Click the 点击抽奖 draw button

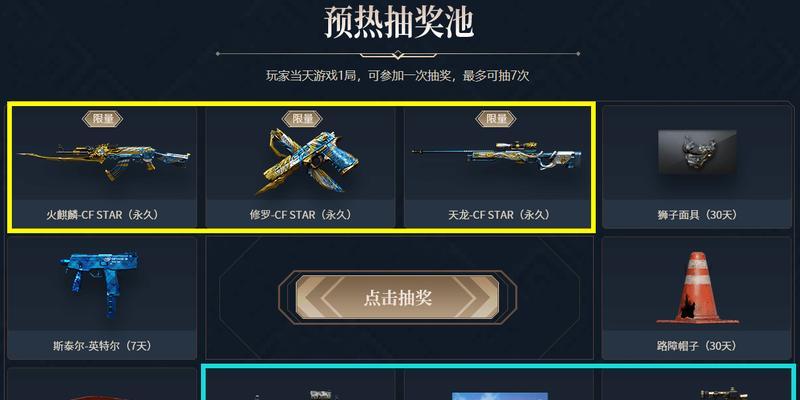tap(397, 297)
